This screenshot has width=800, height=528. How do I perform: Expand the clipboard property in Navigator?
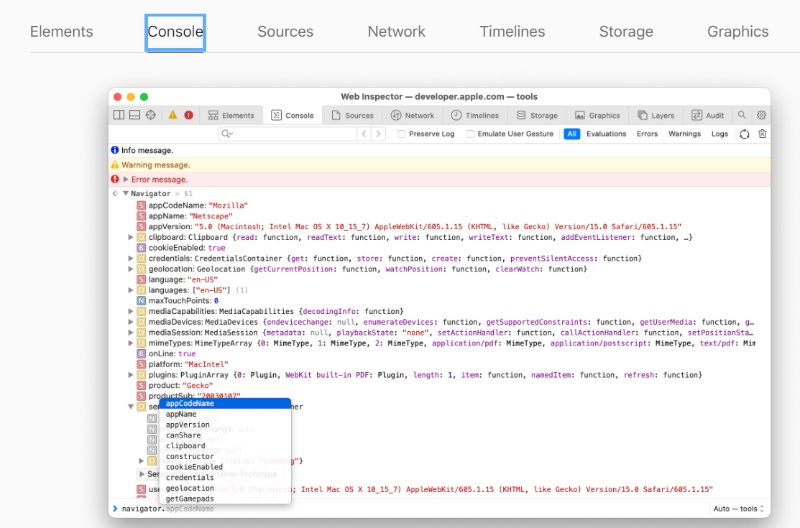coord(131,237)
